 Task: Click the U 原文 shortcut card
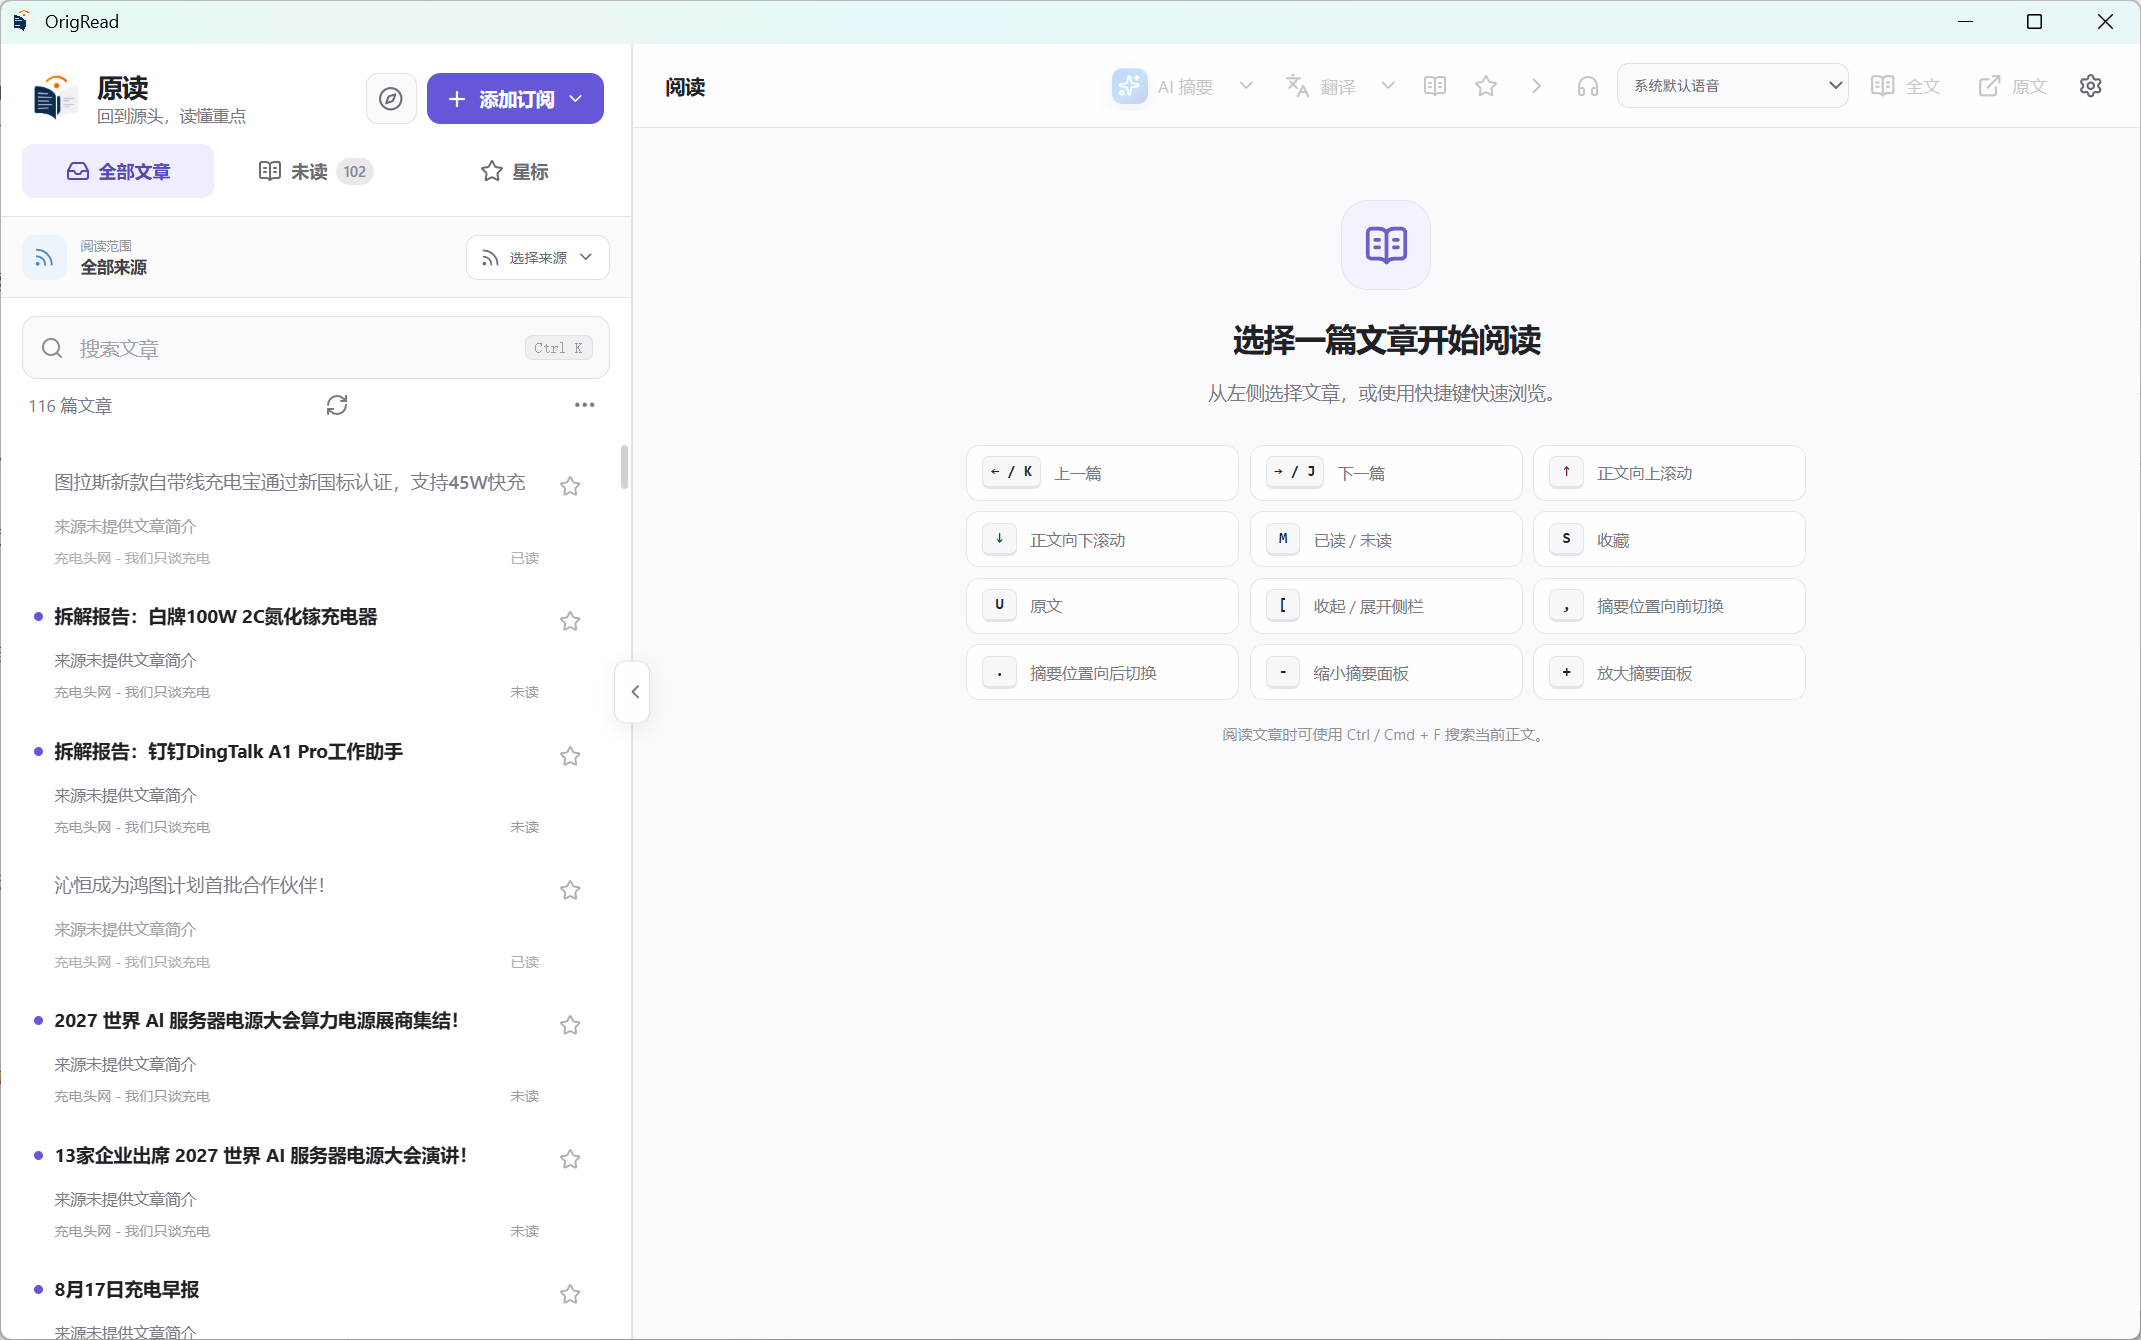coord(1102,606)
